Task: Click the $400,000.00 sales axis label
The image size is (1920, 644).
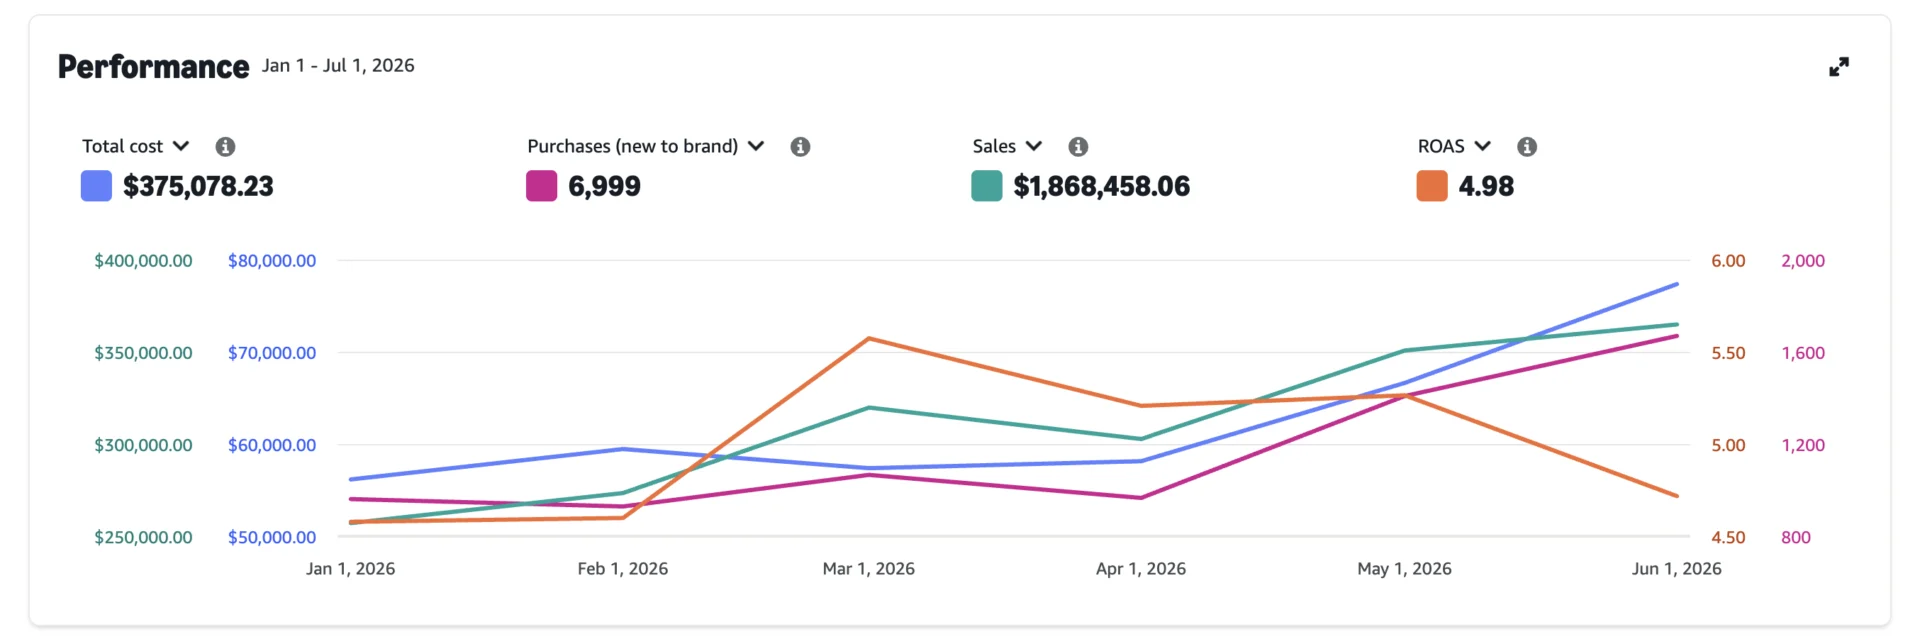Action: click(143, 261)
